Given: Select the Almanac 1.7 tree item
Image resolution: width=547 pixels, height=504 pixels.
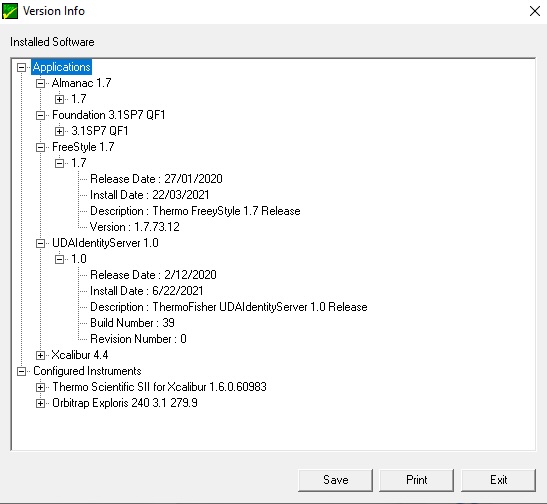Looking at the screenshot, I should click(81, 83).
